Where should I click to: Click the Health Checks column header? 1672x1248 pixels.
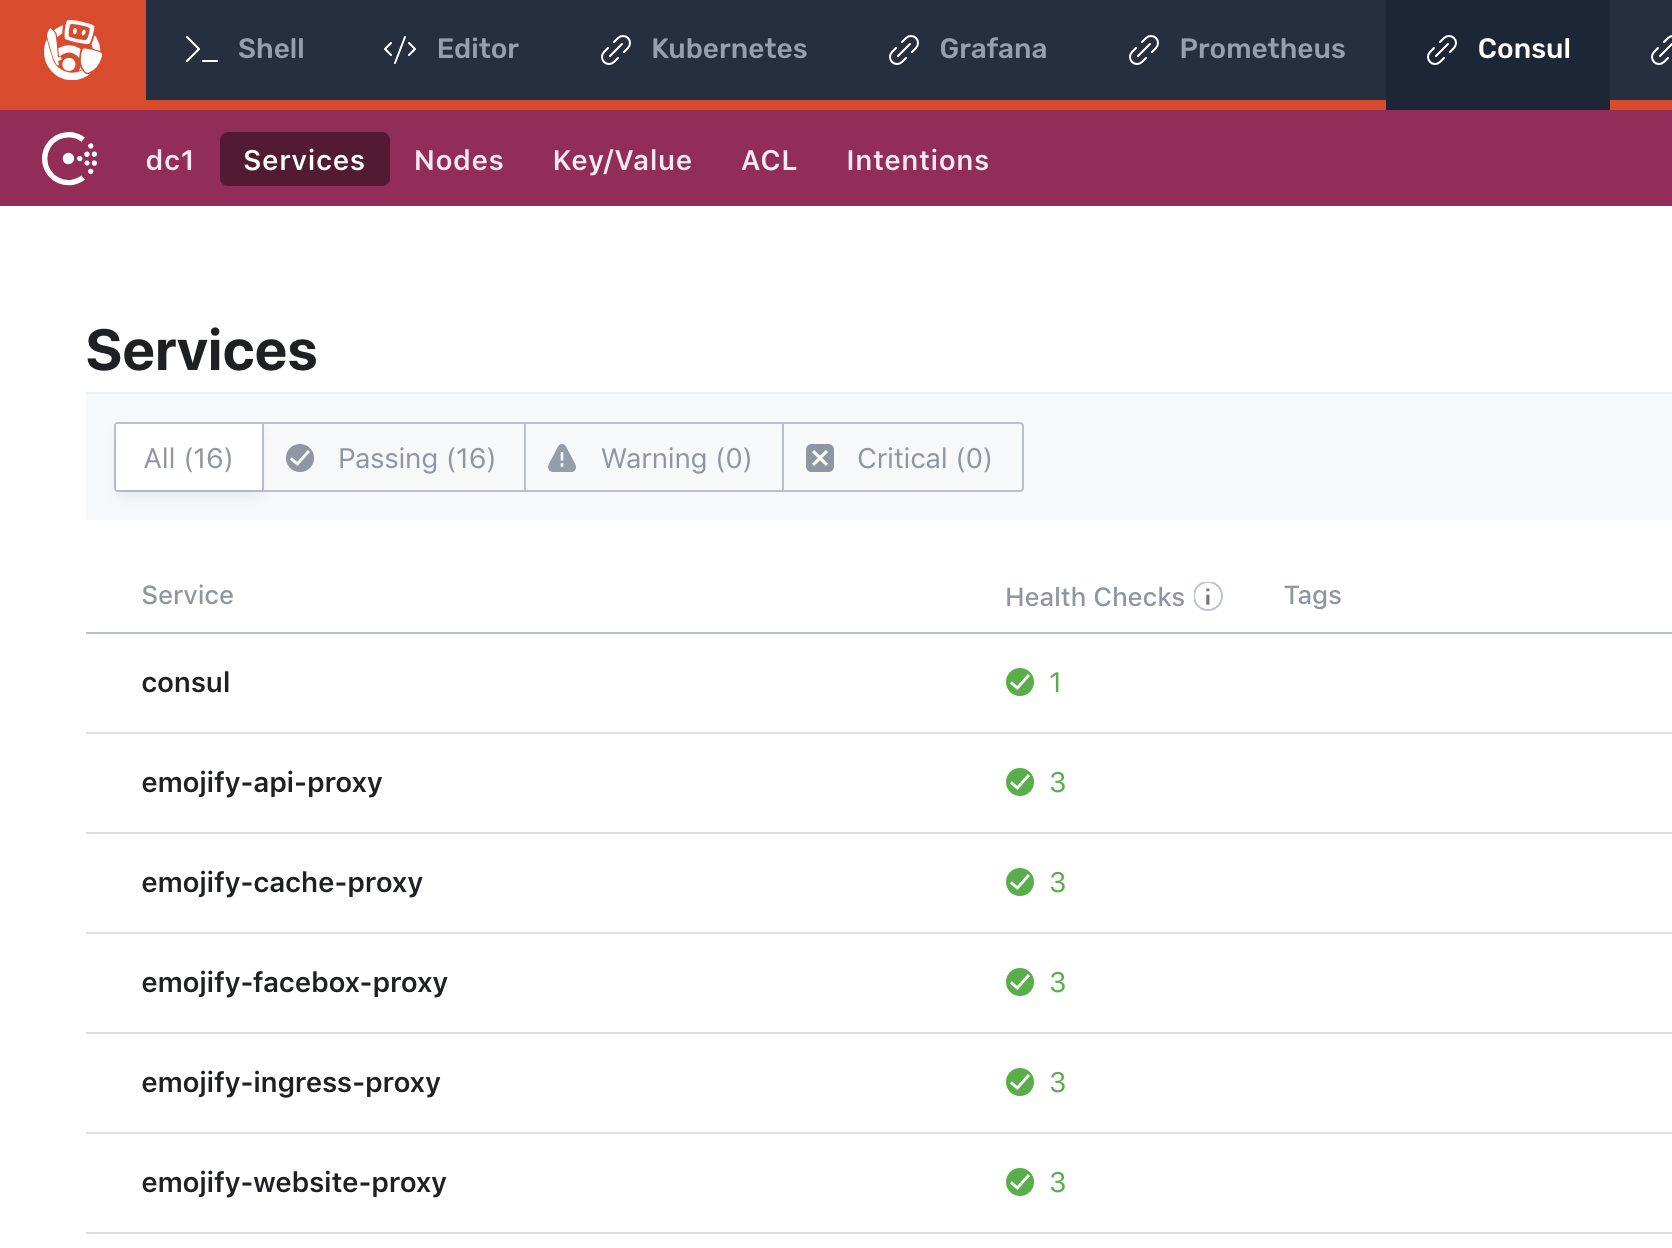pyautogui.click(x=1095, y=597)
